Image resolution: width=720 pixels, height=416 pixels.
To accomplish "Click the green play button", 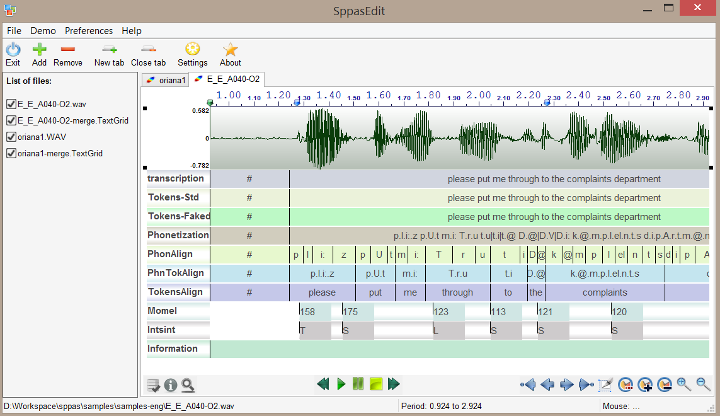I will (341, 384).
